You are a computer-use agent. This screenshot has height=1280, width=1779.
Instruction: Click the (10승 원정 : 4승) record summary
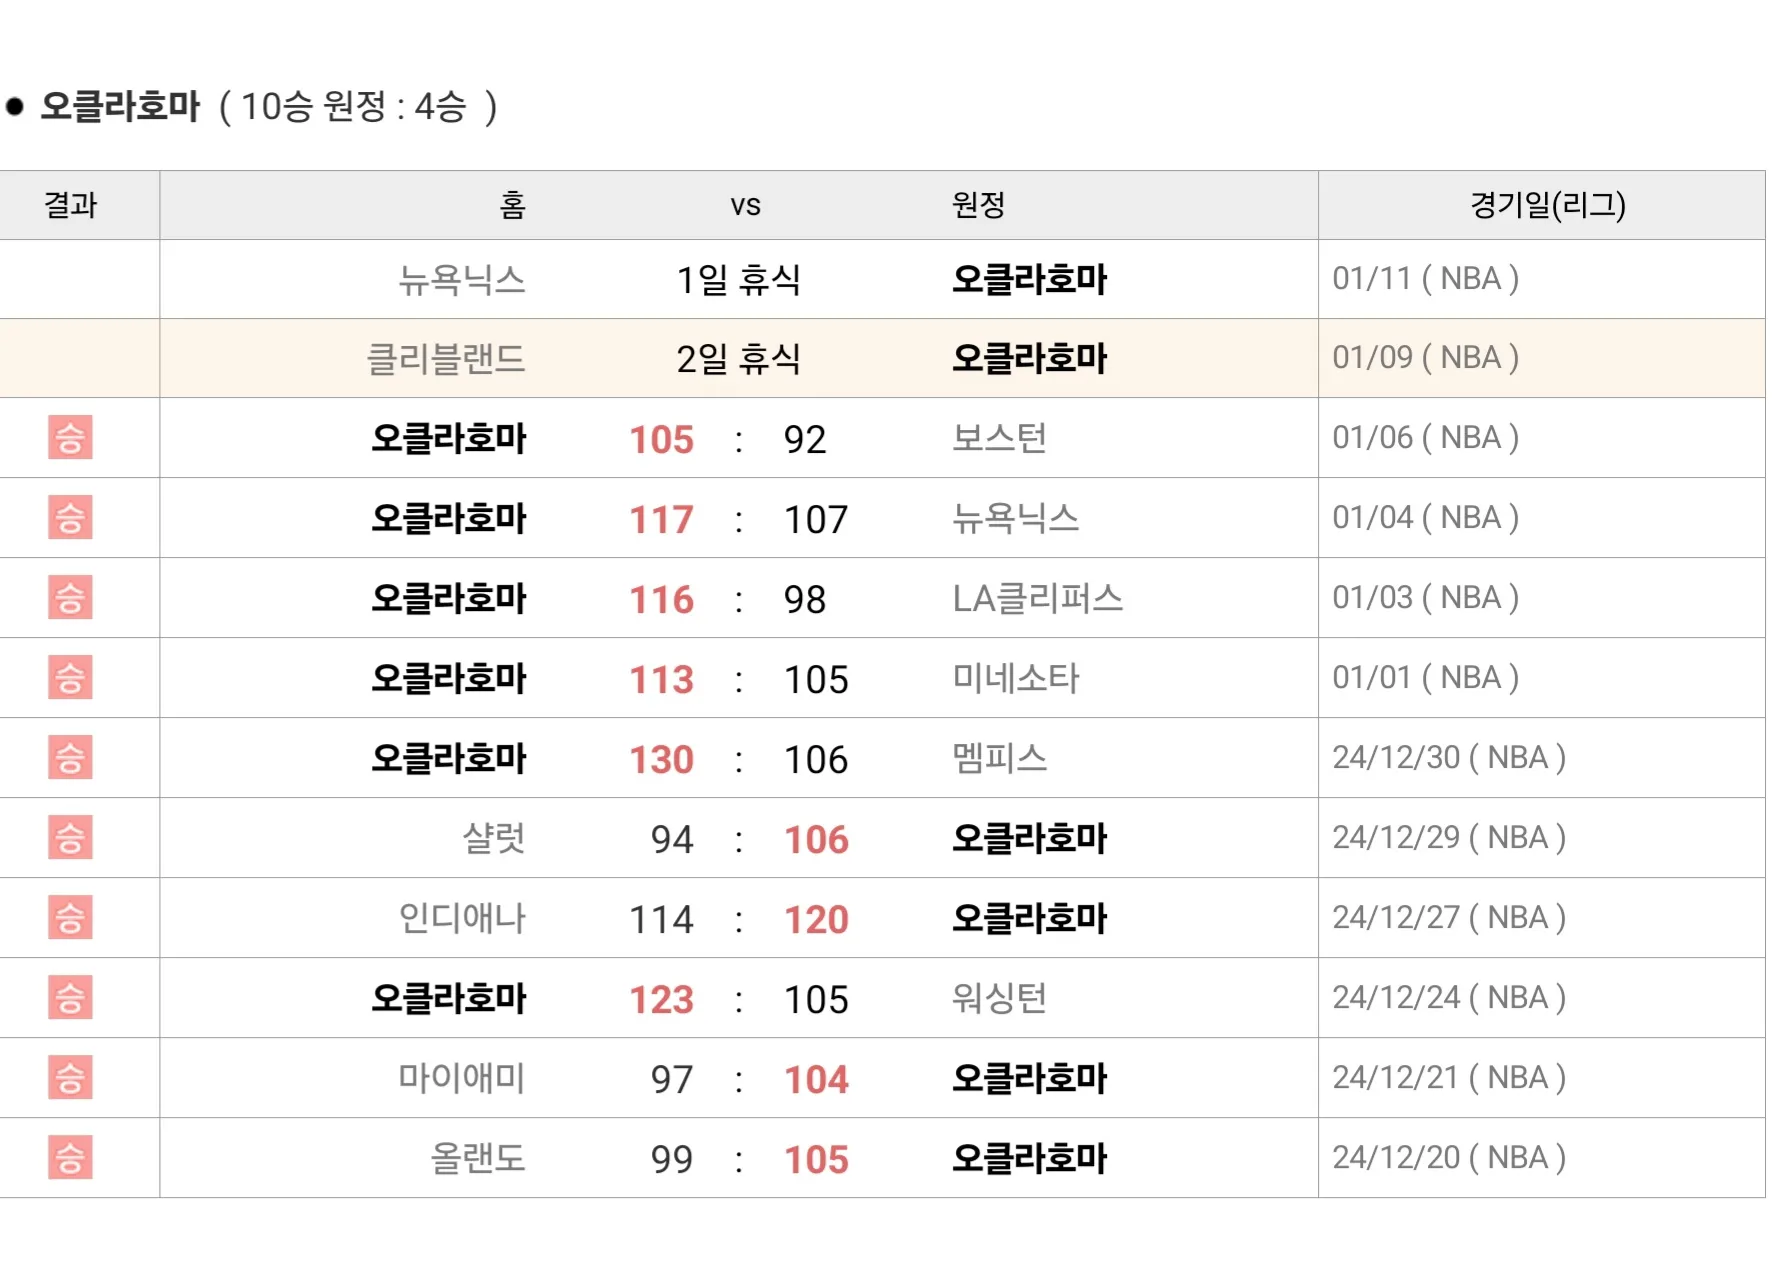click(359, 107)
